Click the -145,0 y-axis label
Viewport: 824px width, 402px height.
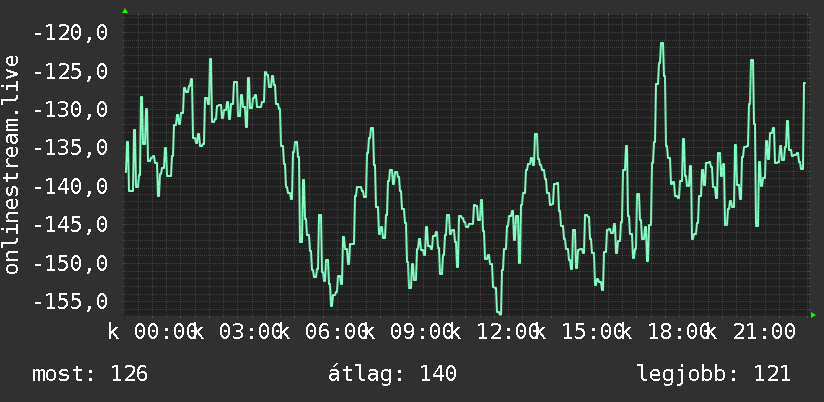pos(70,225)
